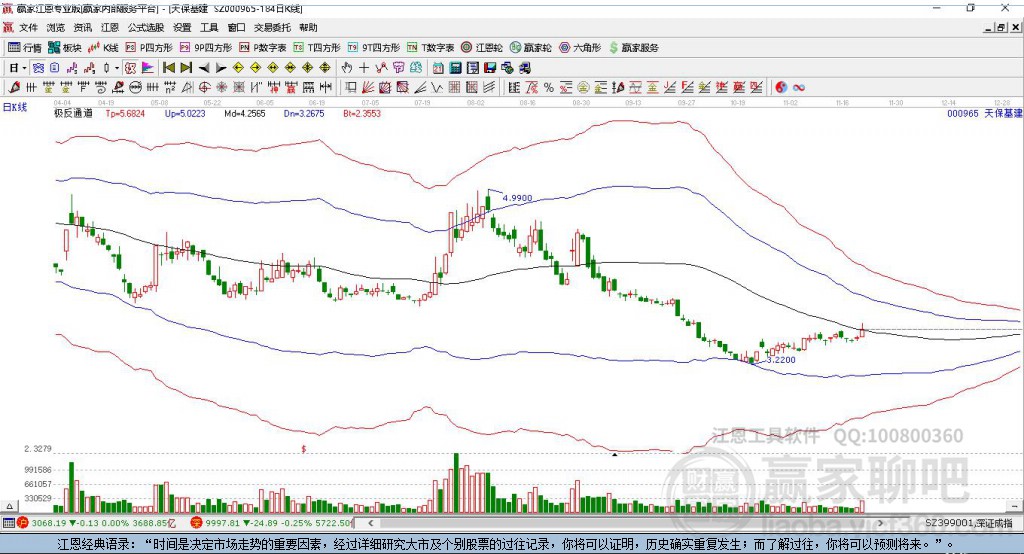Click scroll-left arrow on bottom scrollbar

pos(370,523)
